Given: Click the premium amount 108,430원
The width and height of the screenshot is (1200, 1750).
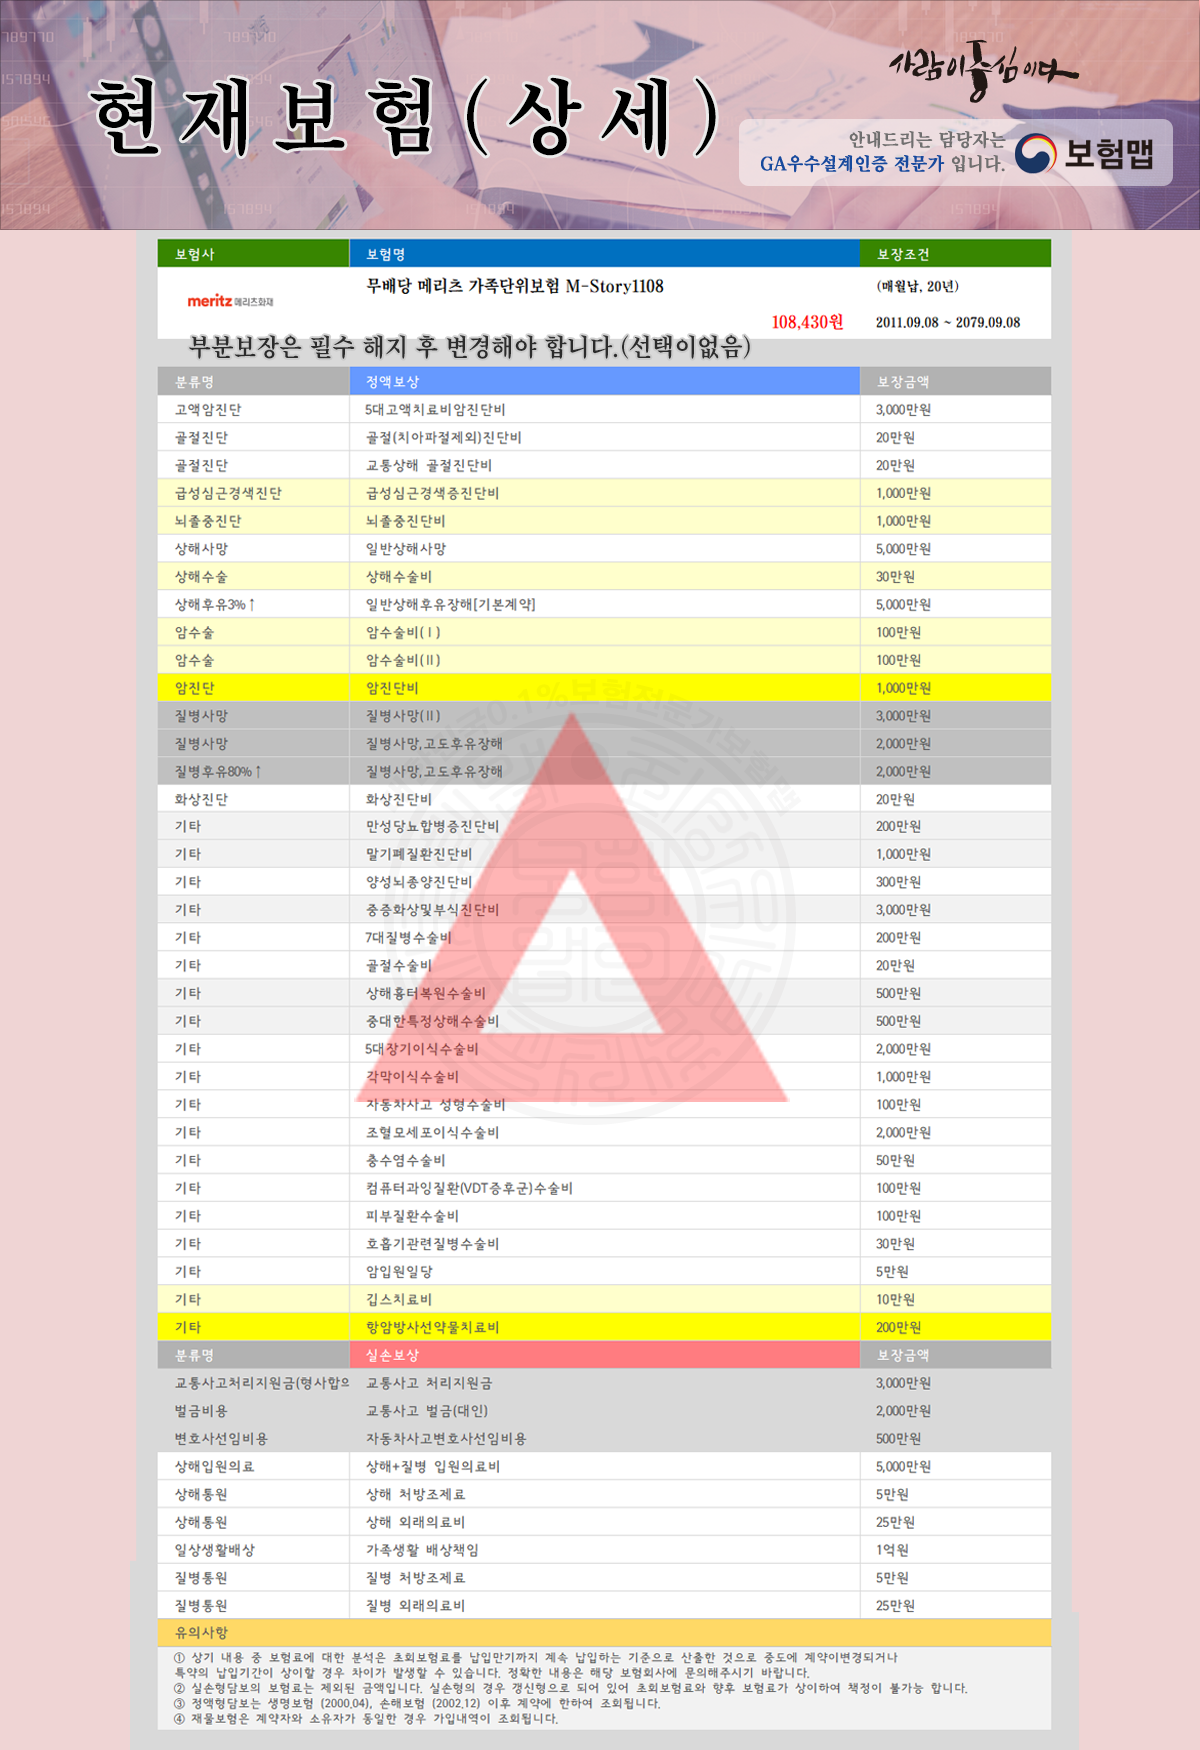Looking at the screenshot, I should pos(807,322).
